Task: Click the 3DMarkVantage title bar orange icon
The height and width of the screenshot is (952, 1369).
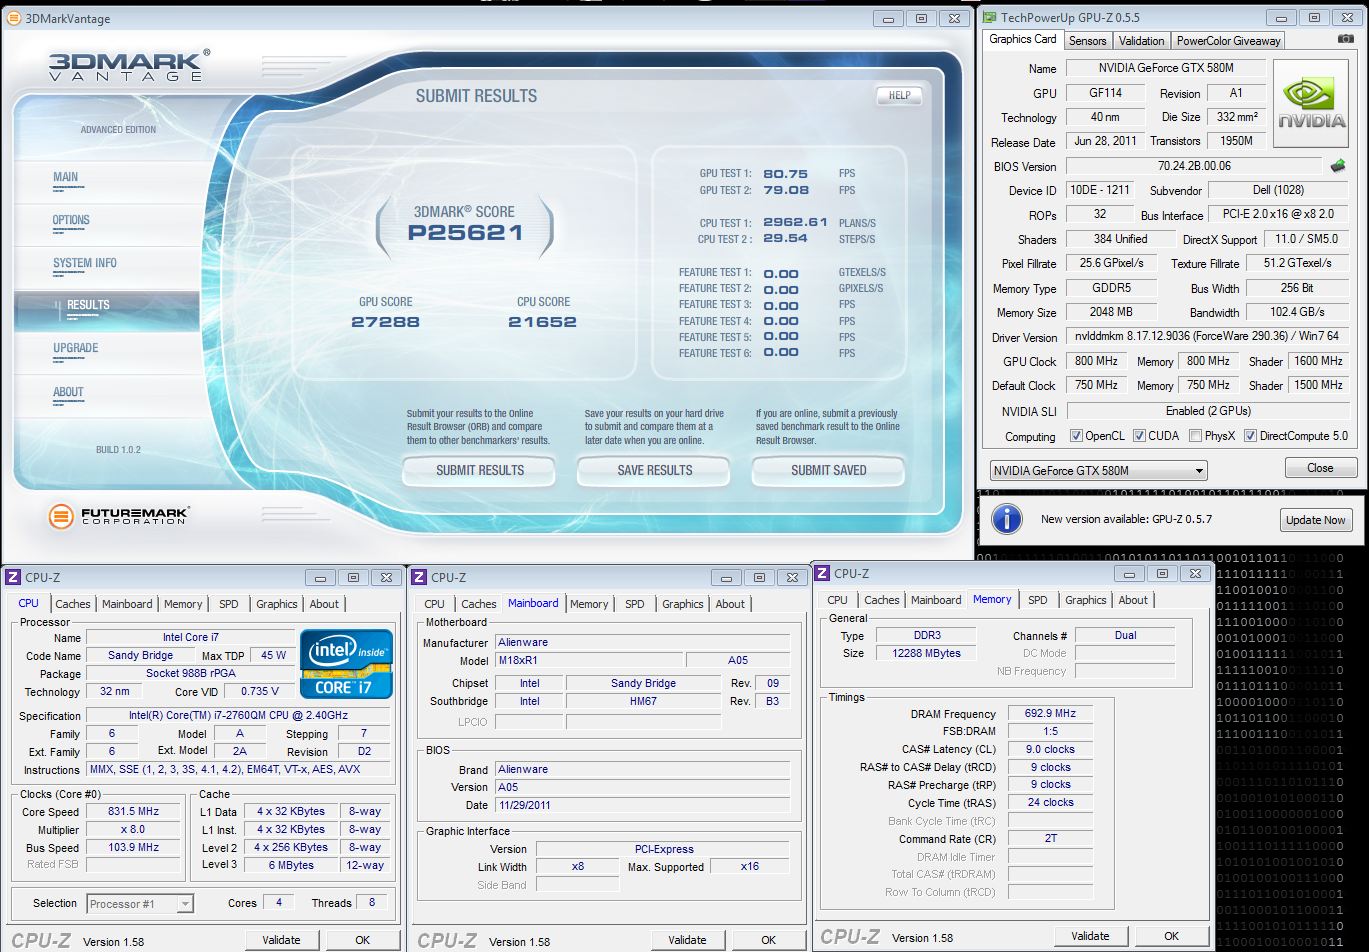Action: point(13,18)
